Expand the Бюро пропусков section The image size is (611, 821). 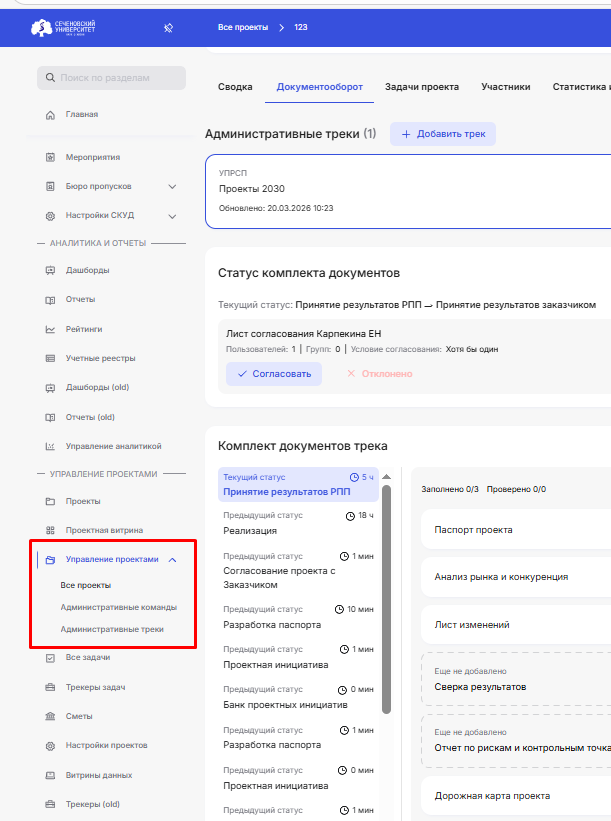coord(172,187)
